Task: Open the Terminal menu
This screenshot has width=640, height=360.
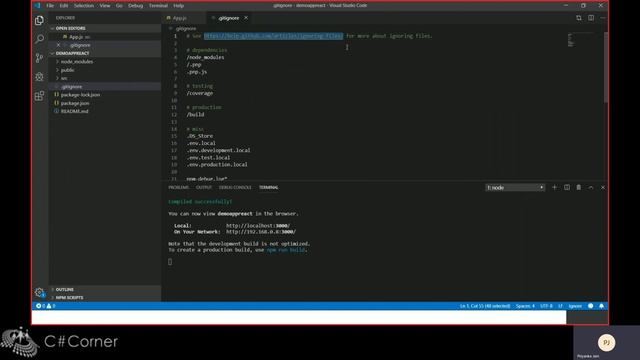Action: [158, 6]
